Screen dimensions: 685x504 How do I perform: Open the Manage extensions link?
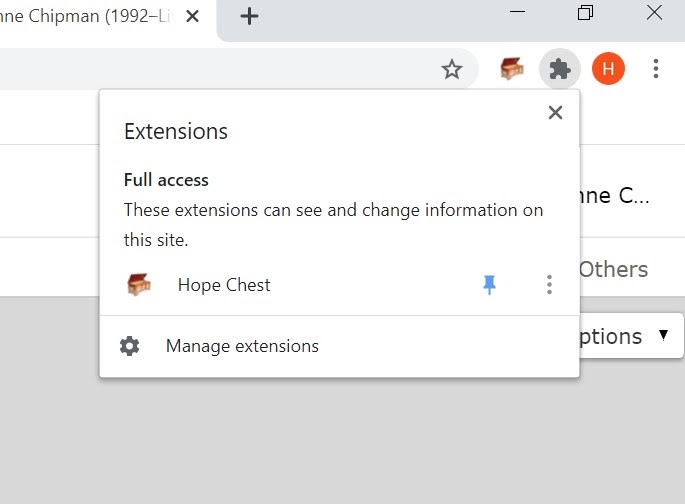coord(242,346)
